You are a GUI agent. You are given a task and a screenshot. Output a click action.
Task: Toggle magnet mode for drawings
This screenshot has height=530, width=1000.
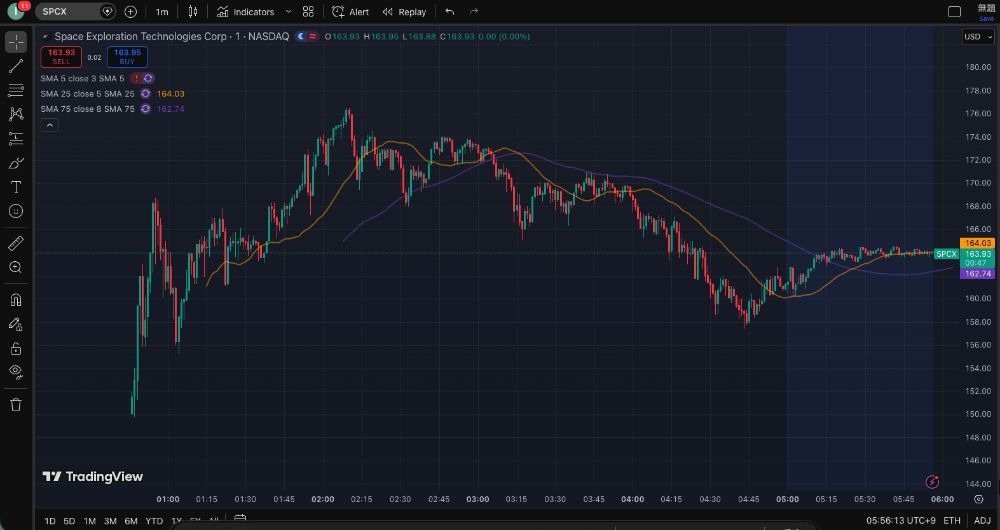(16, 300)
